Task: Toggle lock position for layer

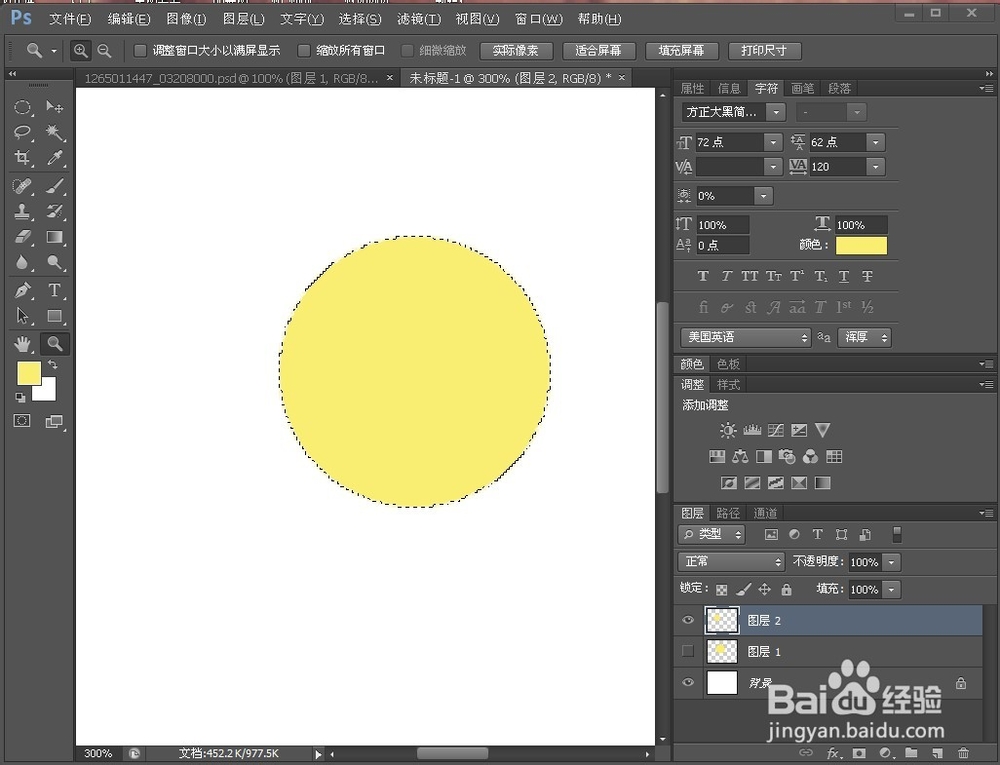Action: (x=765, y=590)
